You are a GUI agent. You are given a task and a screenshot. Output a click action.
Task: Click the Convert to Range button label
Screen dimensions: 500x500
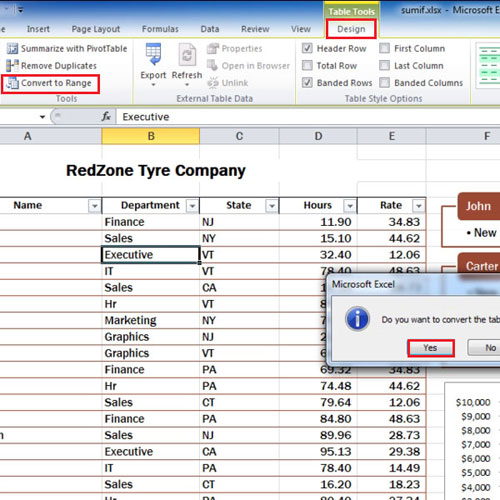tap(56, 83)
